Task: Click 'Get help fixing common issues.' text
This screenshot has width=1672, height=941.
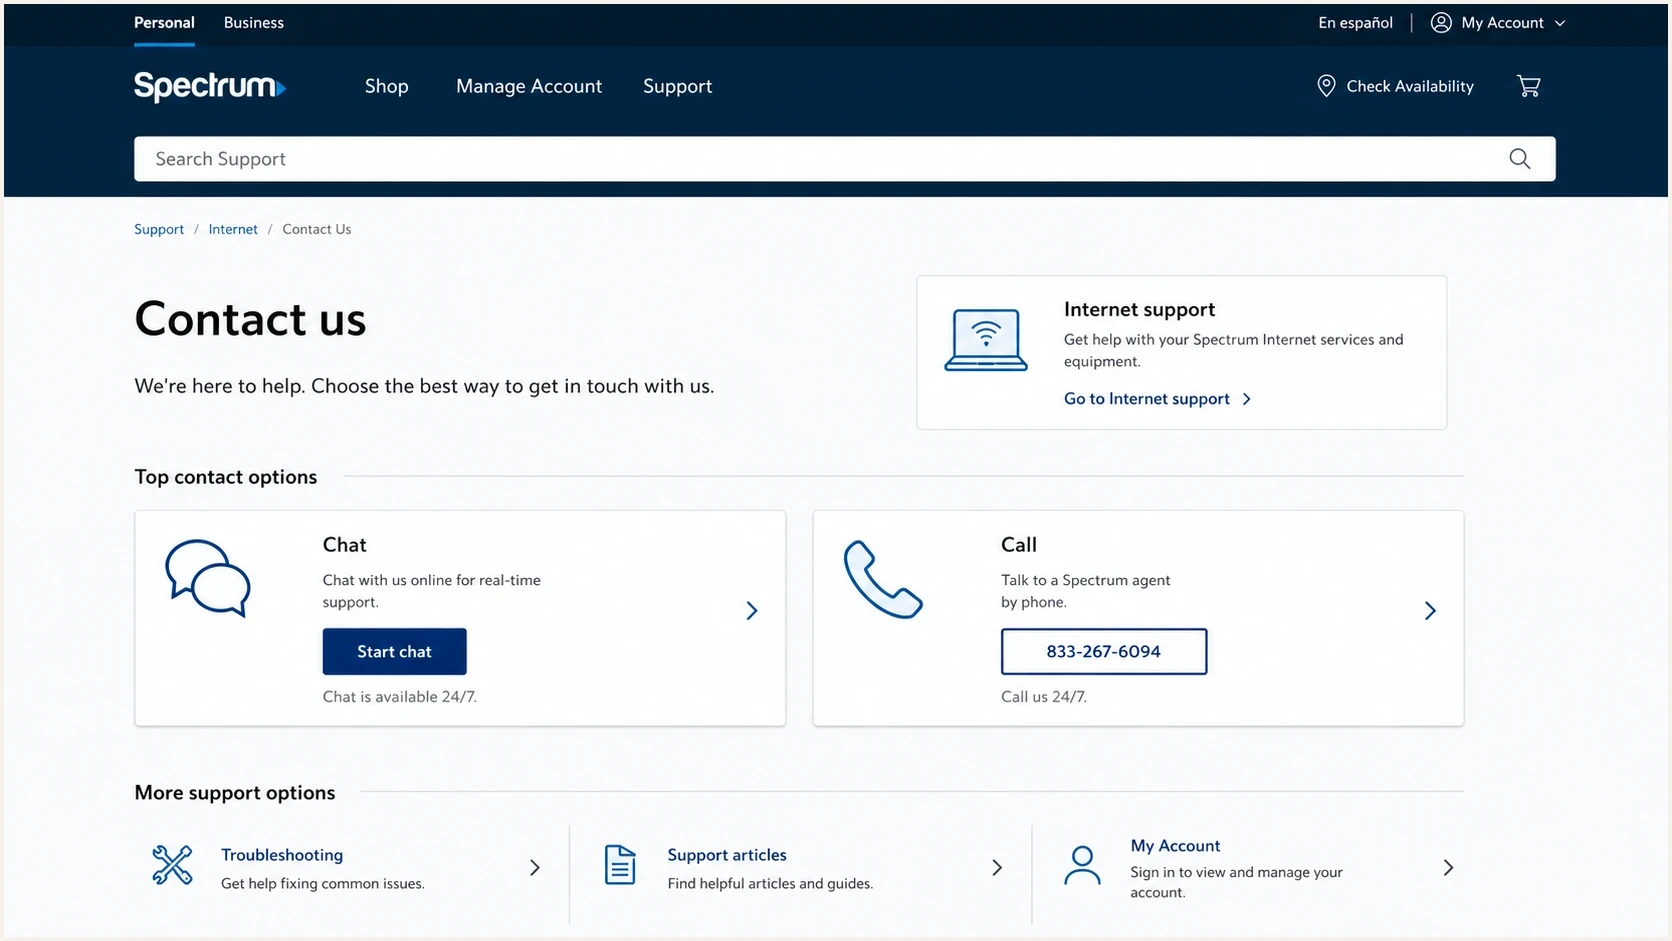Action: 323,884
